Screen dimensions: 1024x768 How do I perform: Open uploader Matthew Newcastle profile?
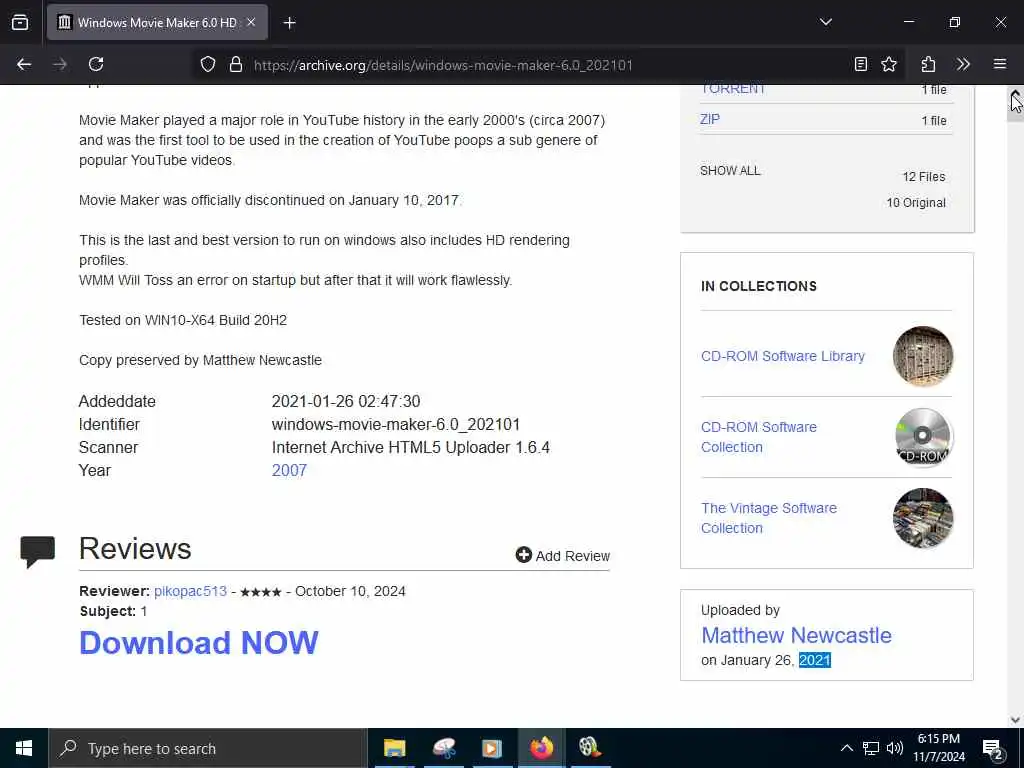(796, 635)
